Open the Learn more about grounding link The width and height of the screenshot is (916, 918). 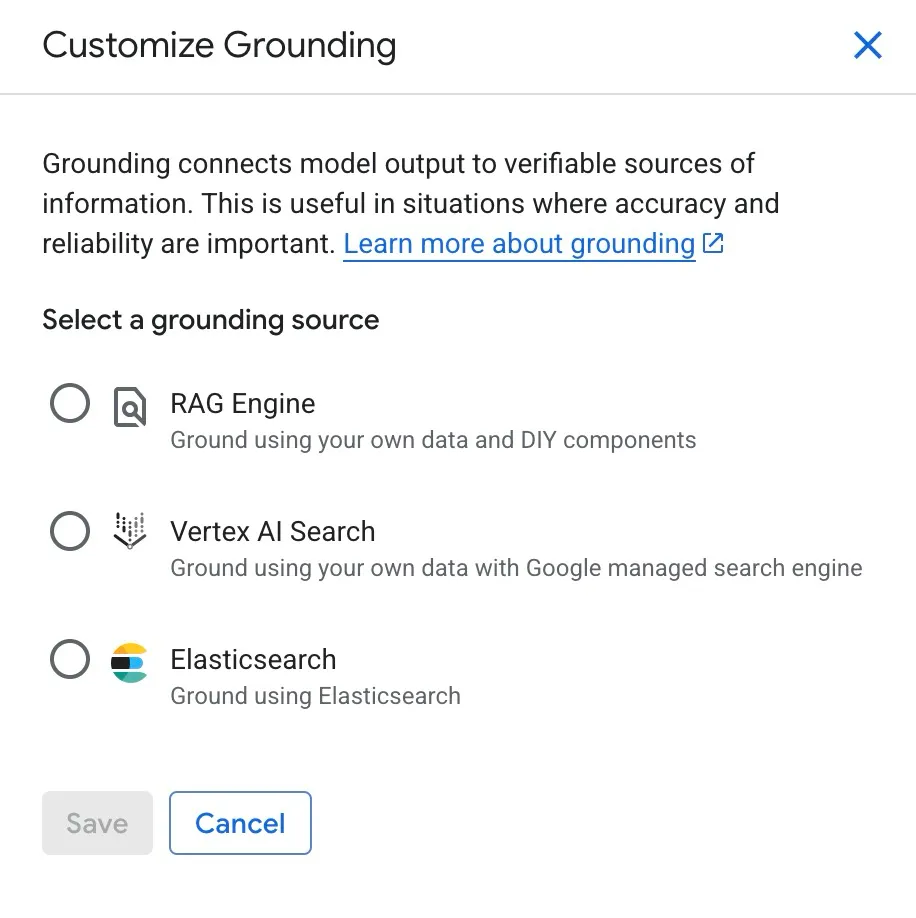520,243
